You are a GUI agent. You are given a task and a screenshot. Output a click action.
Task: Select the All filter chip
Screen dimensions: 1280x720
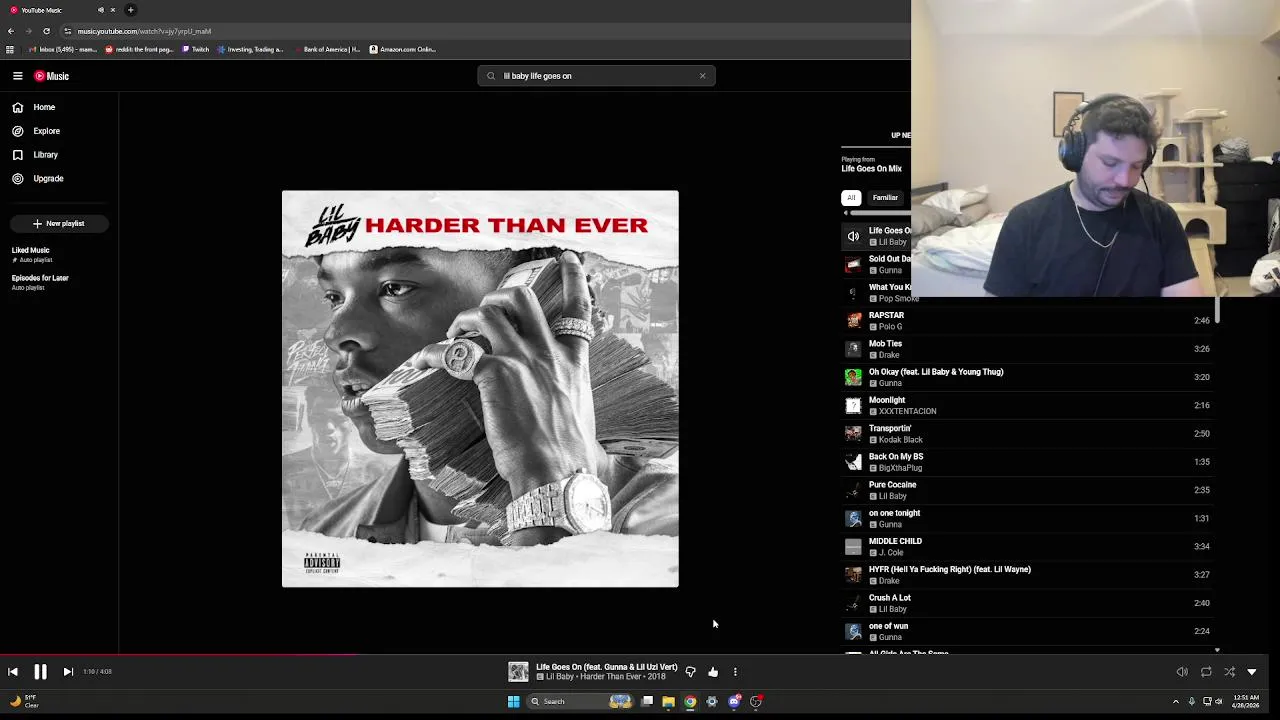(851, 198)
